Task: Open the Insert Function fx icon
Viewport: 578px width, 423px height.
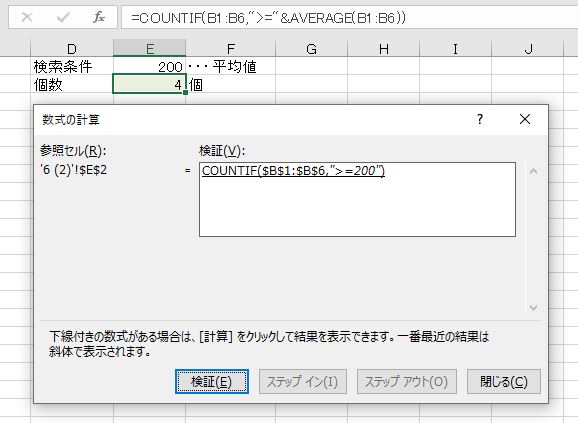Action: pos(99,17)
